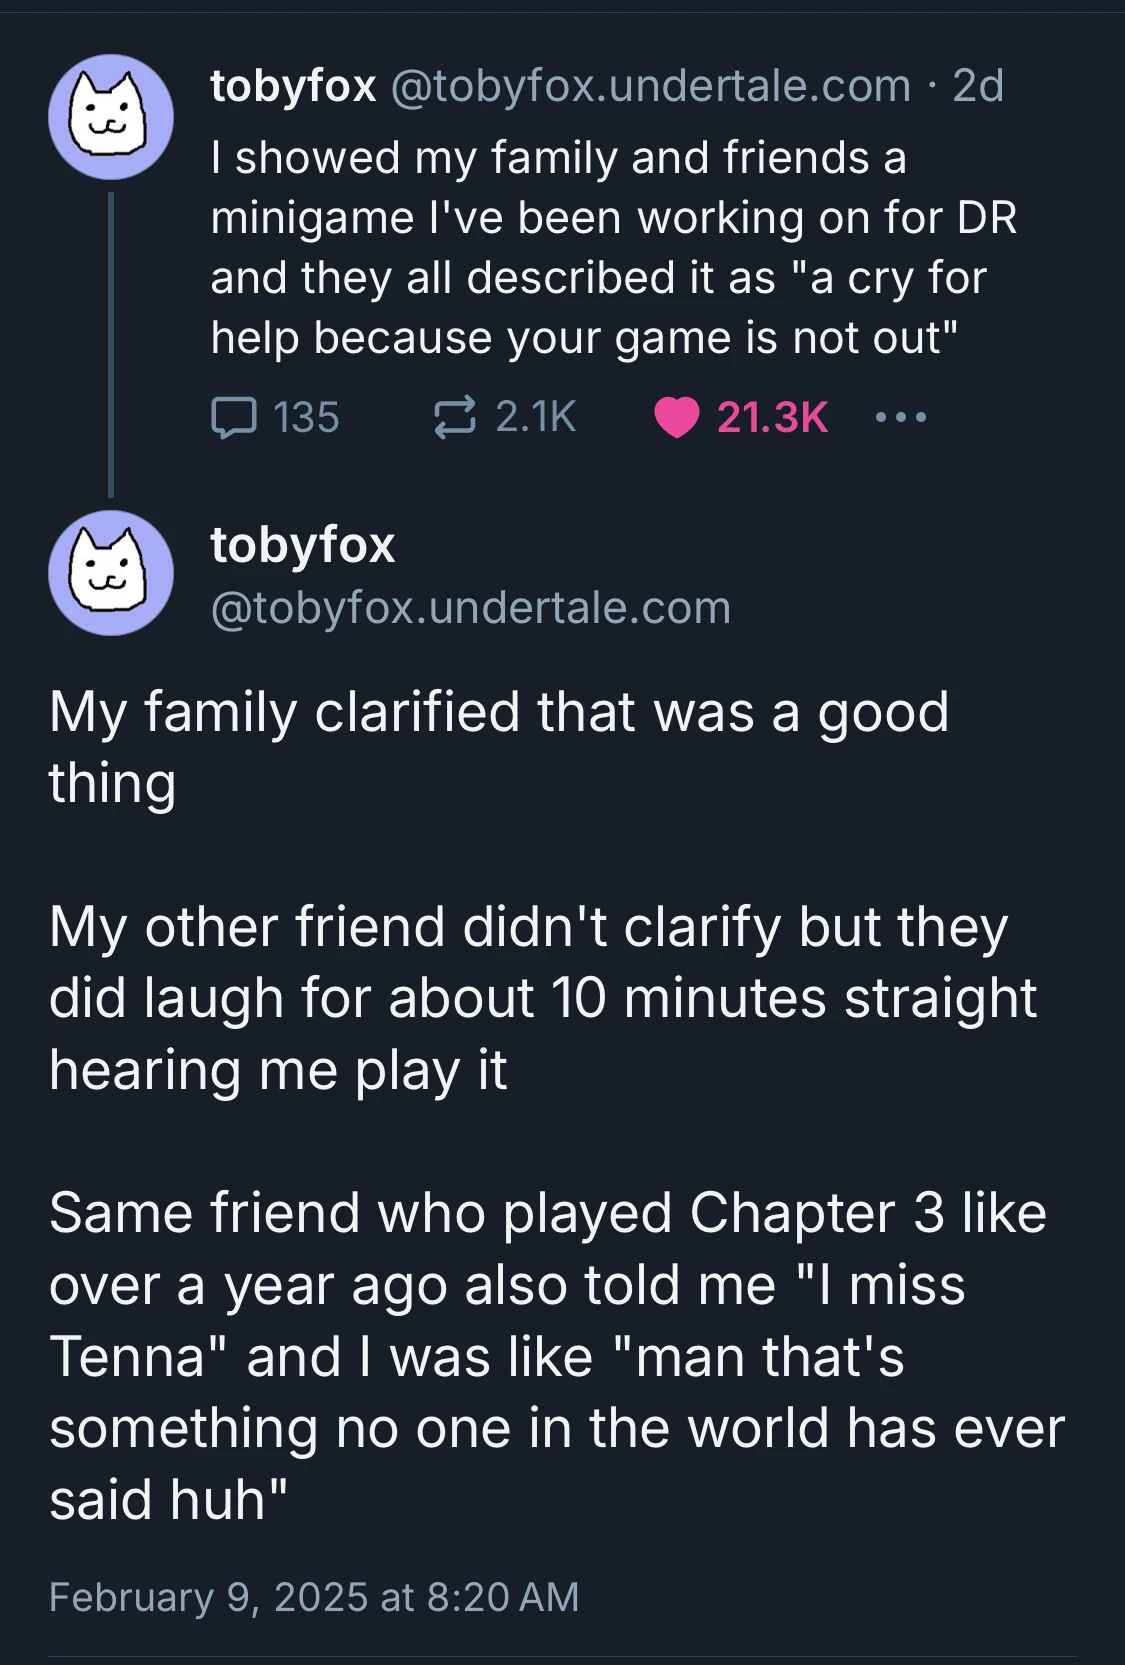Open tobyfox's profile from the username
1125x1665 pixels.
tap(288, 88)
